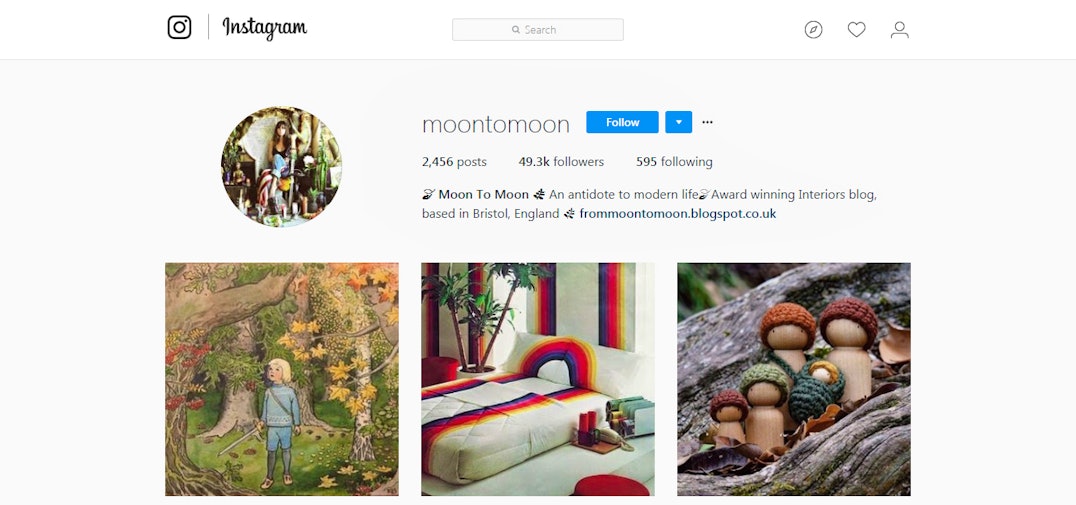1076x505 pixels.
Task: Click the moontomoon username heading
Action: (x=496, y=124)
